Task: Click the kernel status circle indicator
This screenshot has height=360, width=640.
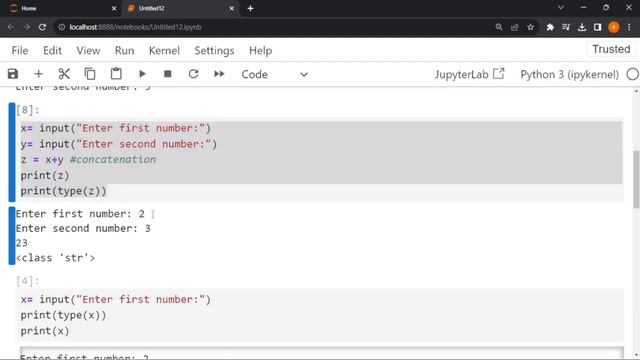Action: tap(633, 74)
